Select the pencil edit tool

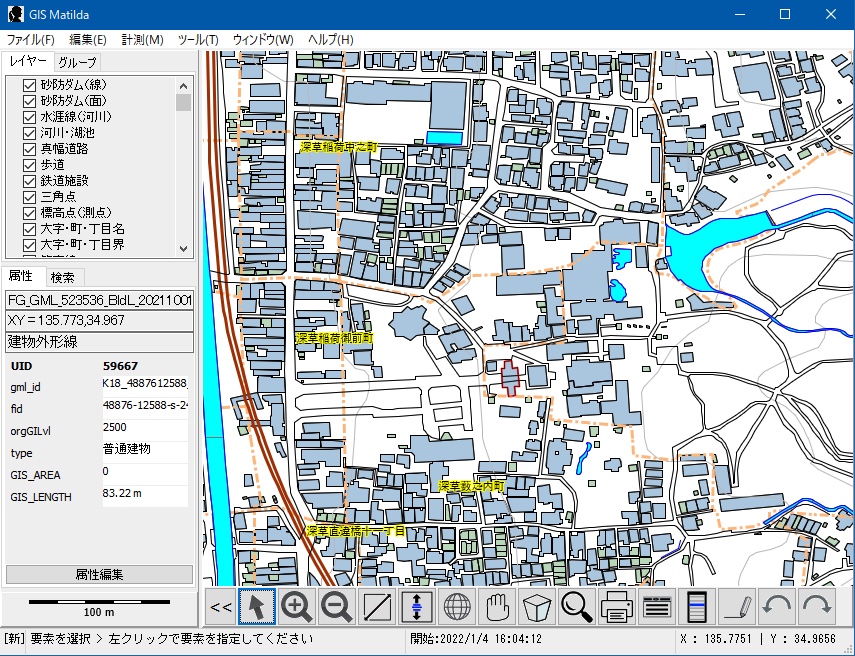click(x=737, y=606)
